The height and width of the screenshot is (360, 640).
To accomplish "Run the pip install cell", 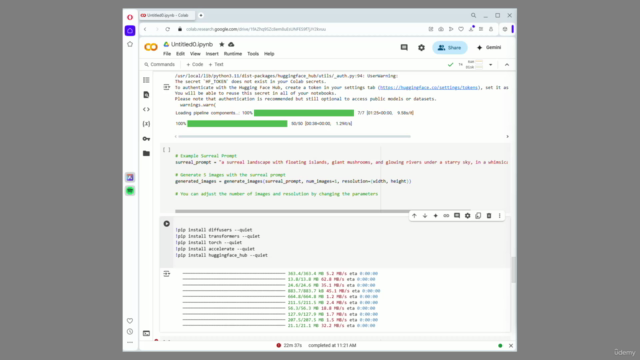I will pyautogui.click(x=167, y=224).
